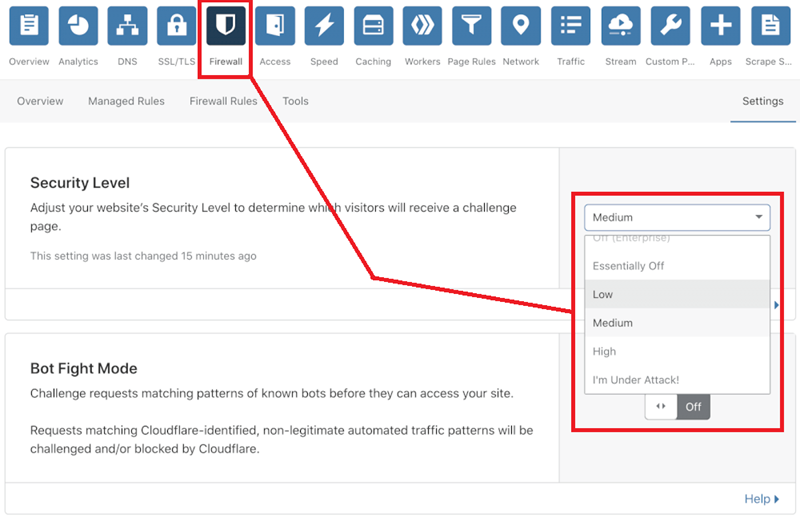Open the Custom Pages wrench icon
Image resolution: width=800 pixels, height=520 pixels.
(670, 26)
